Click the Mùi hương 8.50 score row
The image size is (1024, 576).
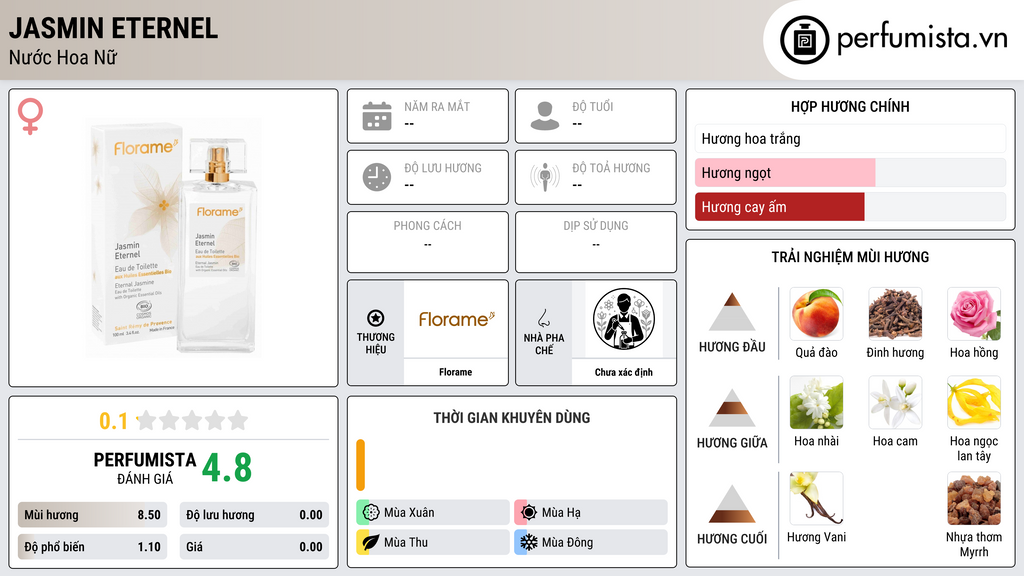(x=92, y=515)
